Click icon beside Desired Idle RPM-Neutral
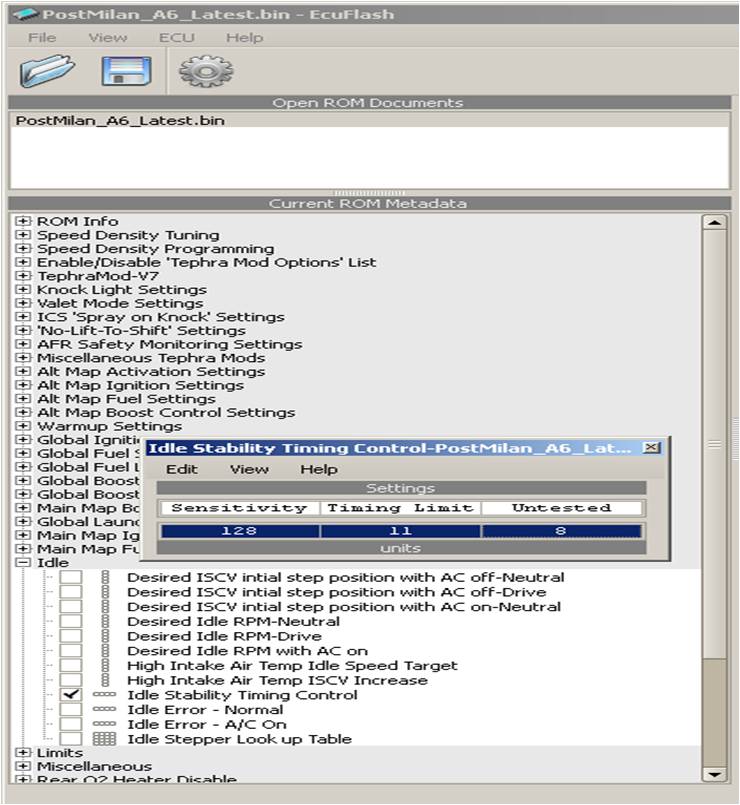The height and width of the screenshot is (805, 740). coord(105,621)
